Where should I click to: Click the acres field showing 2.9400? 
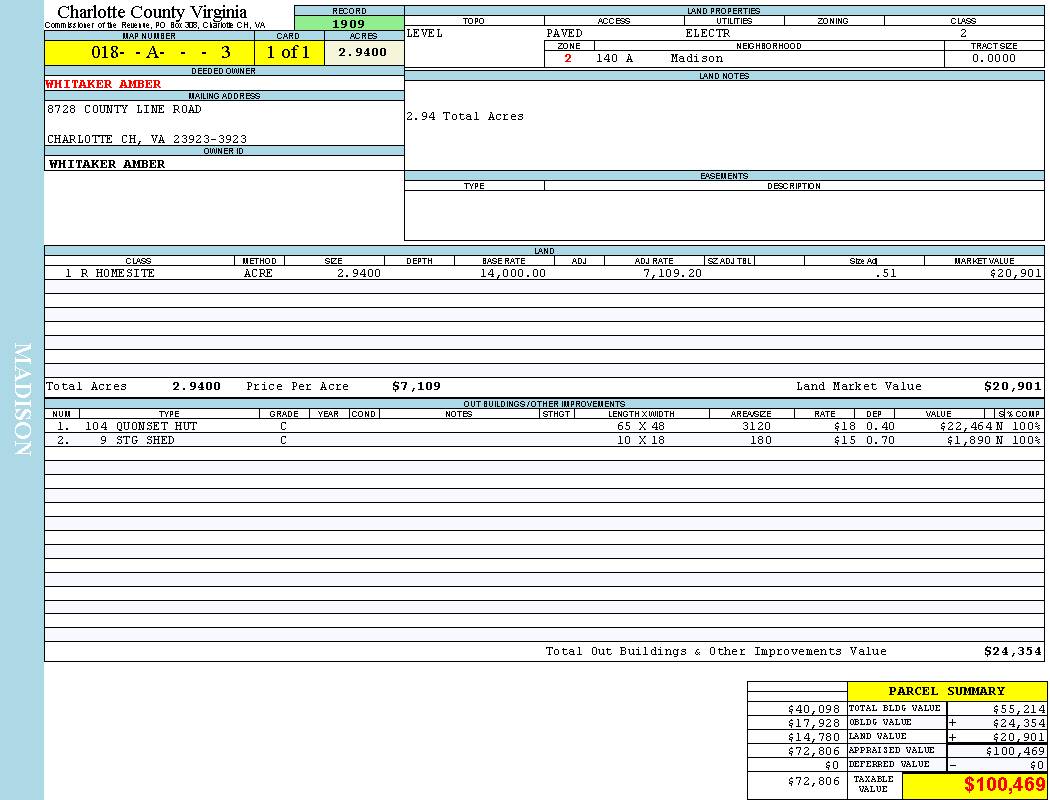pyautogui.click(x=363, y=53)
